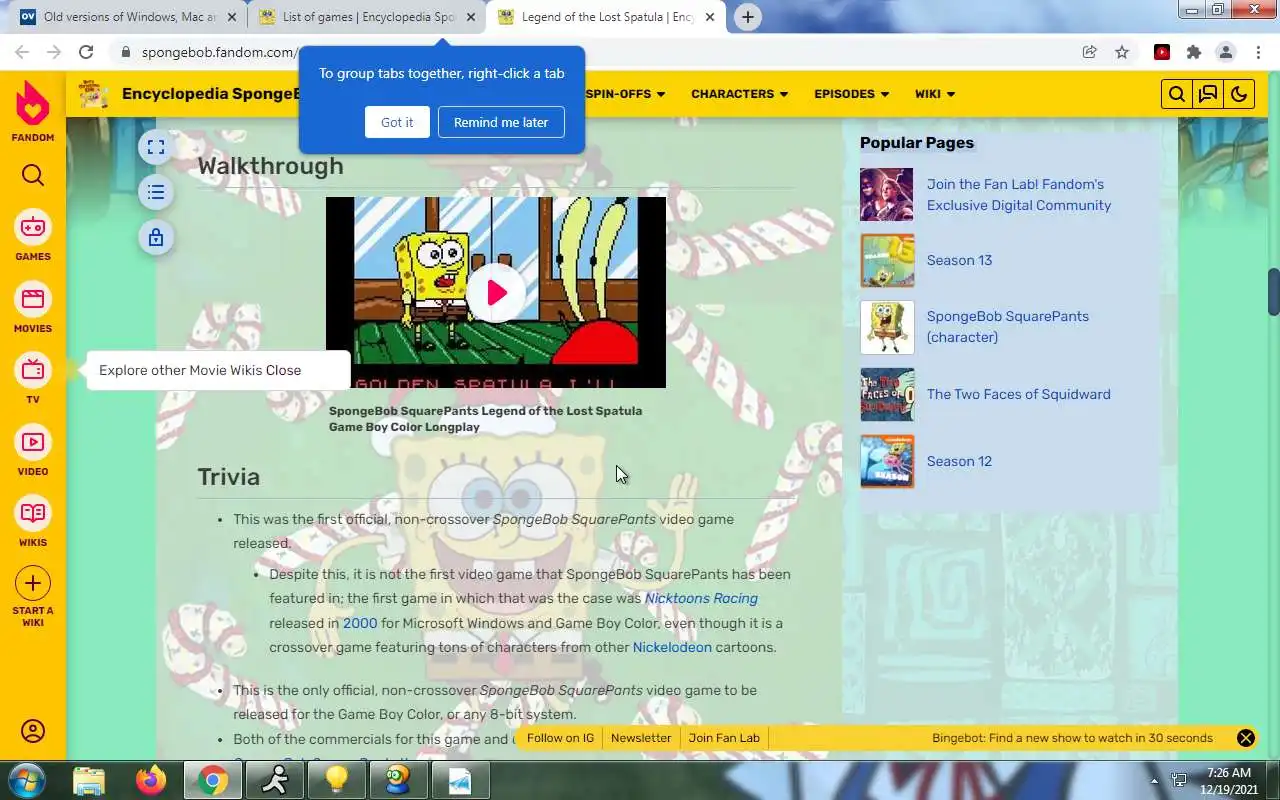The image size is (1280, 800).
Task: Open the Nicktoons Racing link
Action: point(701,598)
